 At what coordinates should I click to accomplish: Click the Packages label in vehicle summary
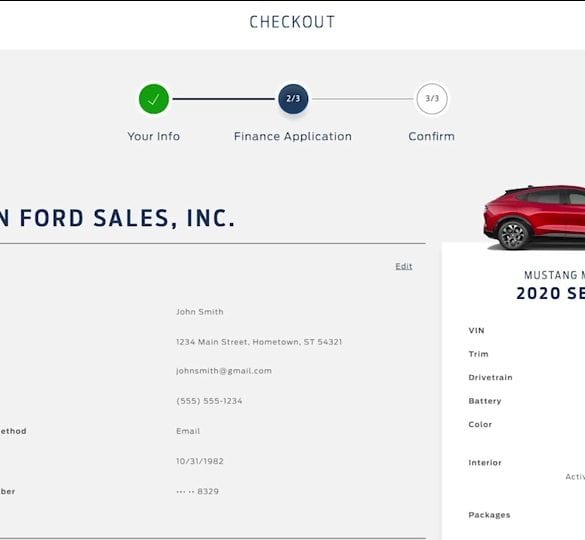coord(489,515)
